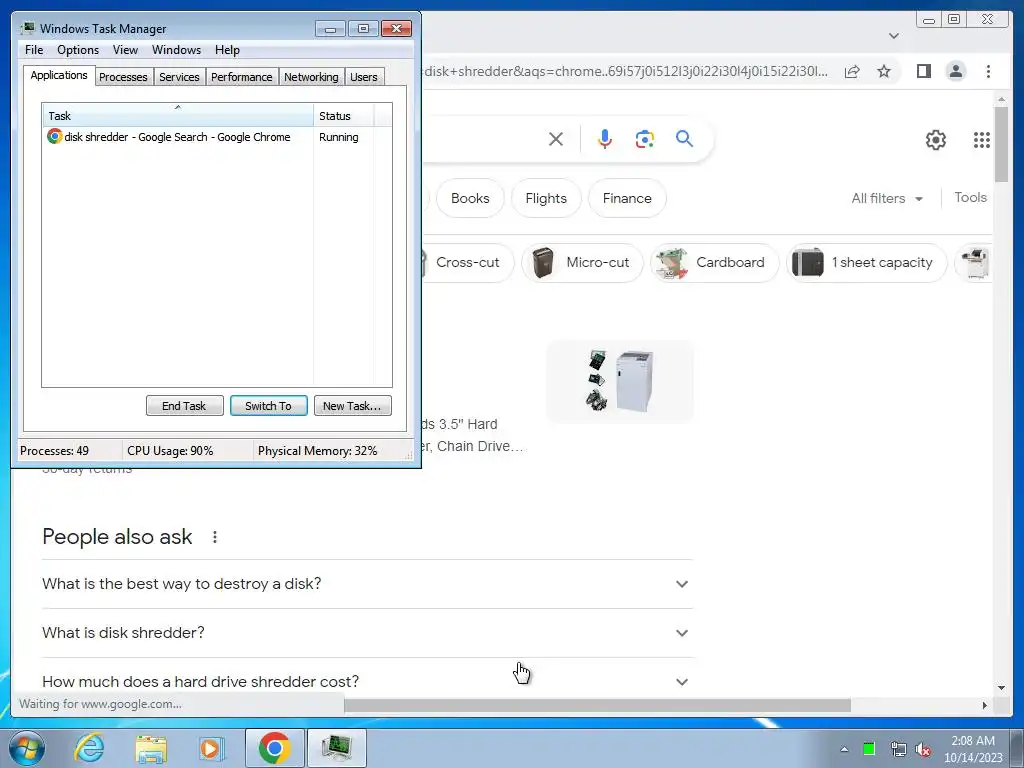Switch to the Users tab
The height and width of the screenshot is (768, 1024).
pos(364,77)
